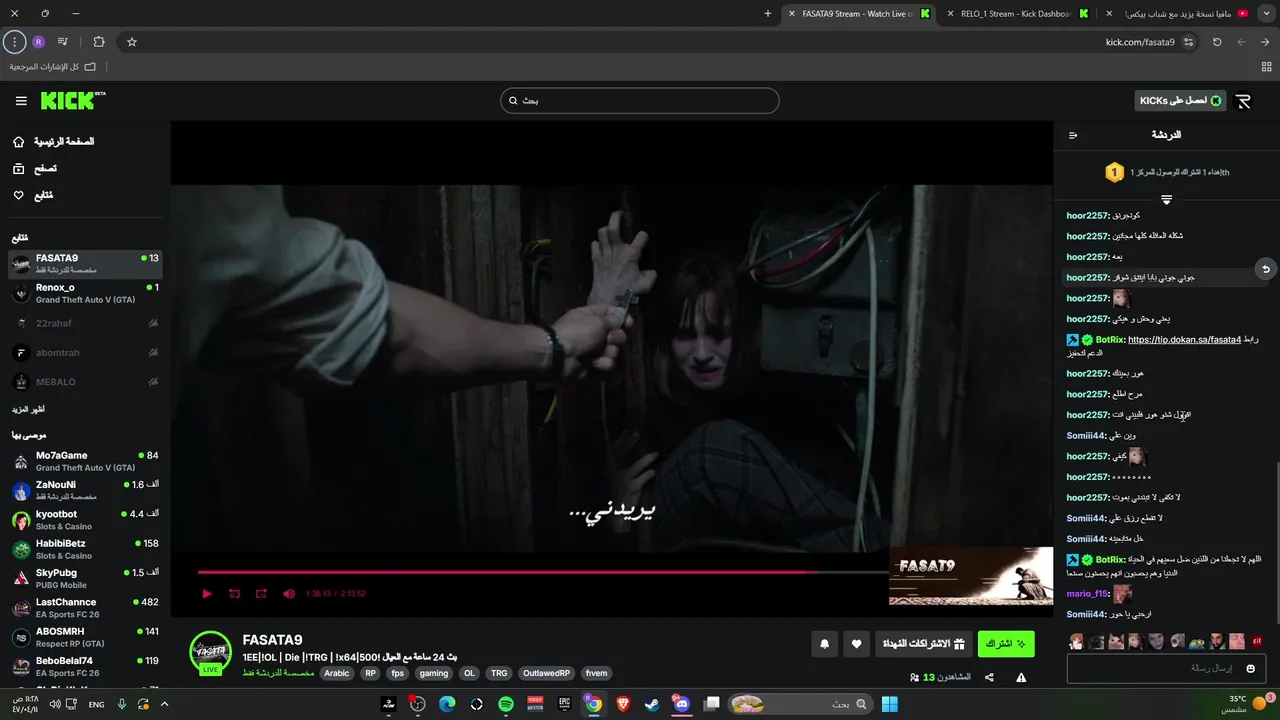This screenshot has width=1280, height=720.
Task: Click username mario_f15 in chat
Action: (1087, 594)
